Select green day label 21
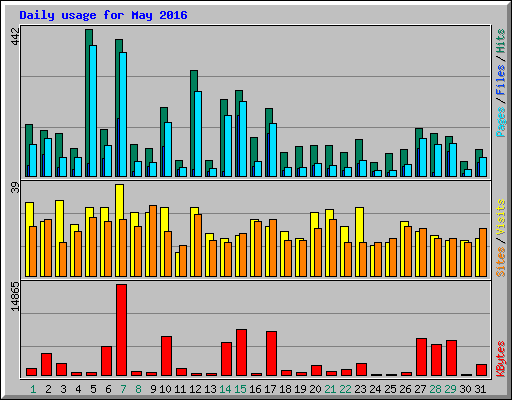 (330, 389)
